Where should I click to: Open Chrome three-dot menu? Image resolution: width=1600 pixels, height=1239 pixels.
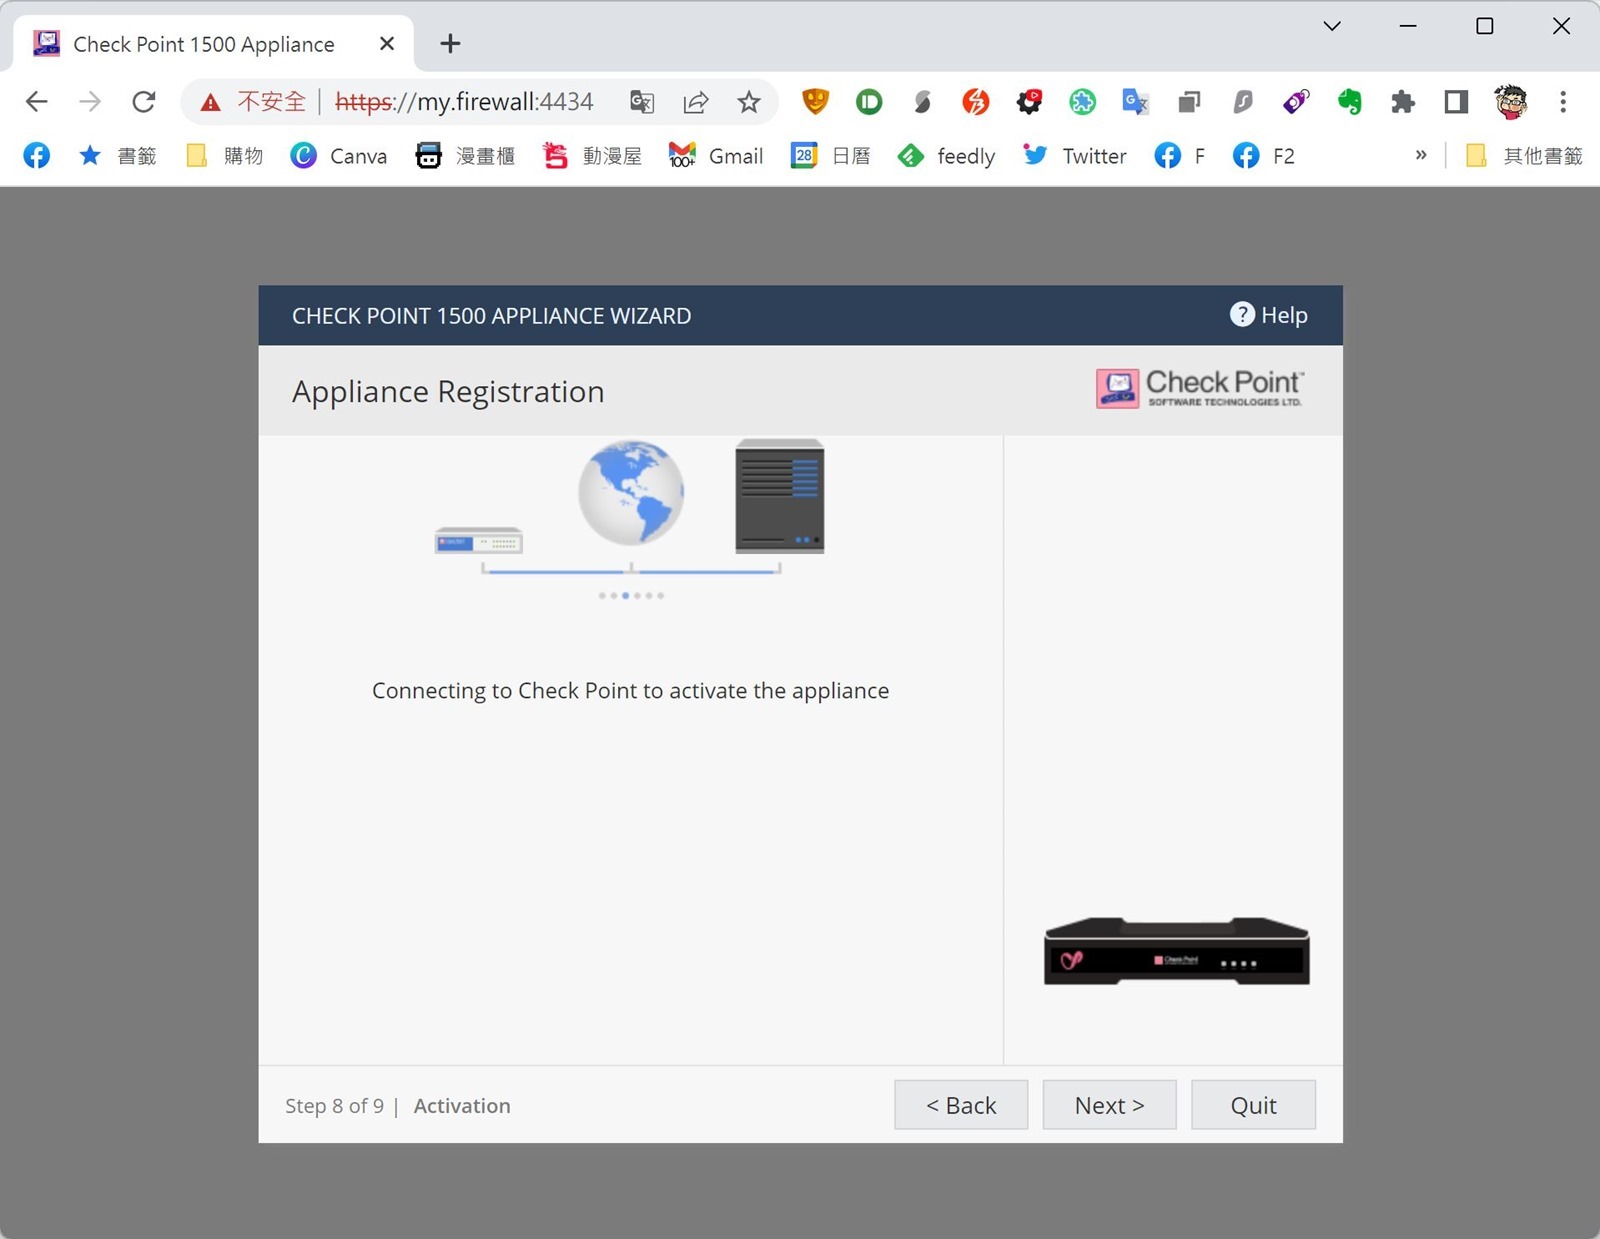coord(1562,101)
